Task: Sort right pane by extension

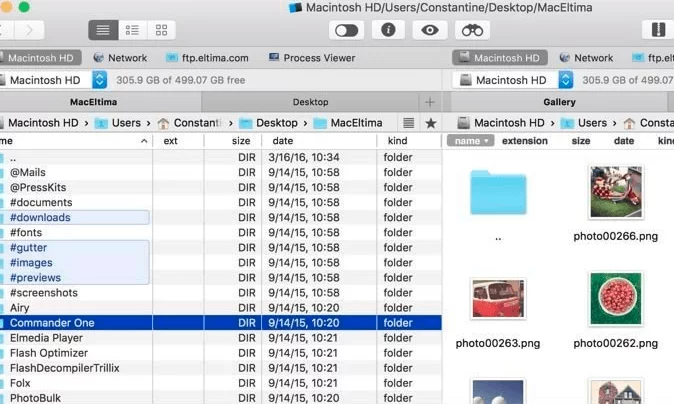Action: pyautogui.click(x=525, y=141)
